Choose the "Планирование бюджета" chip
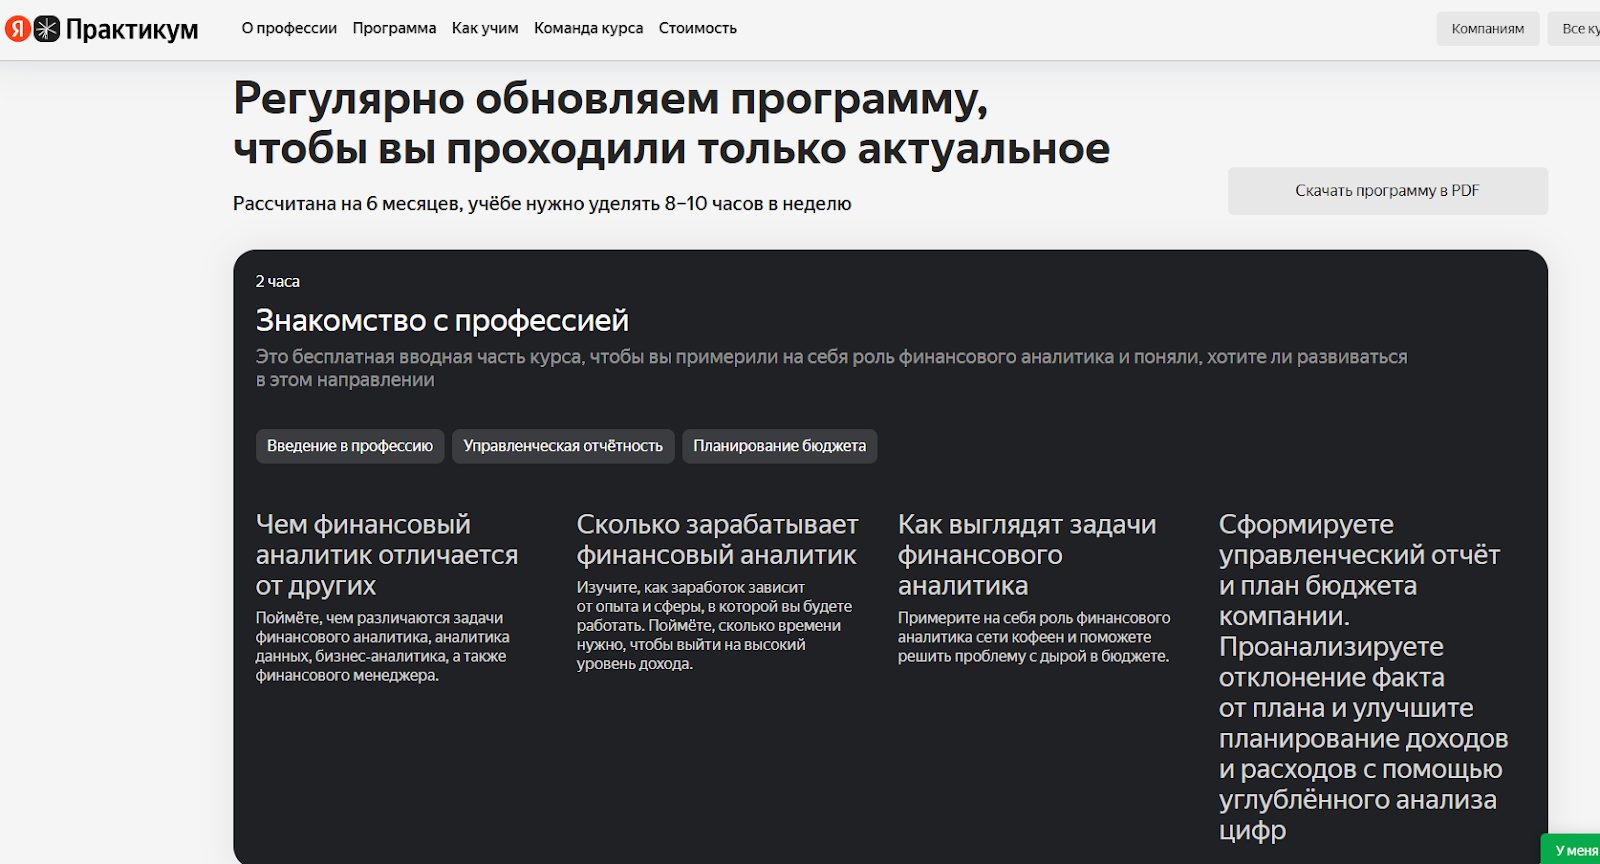 point(779,446)
